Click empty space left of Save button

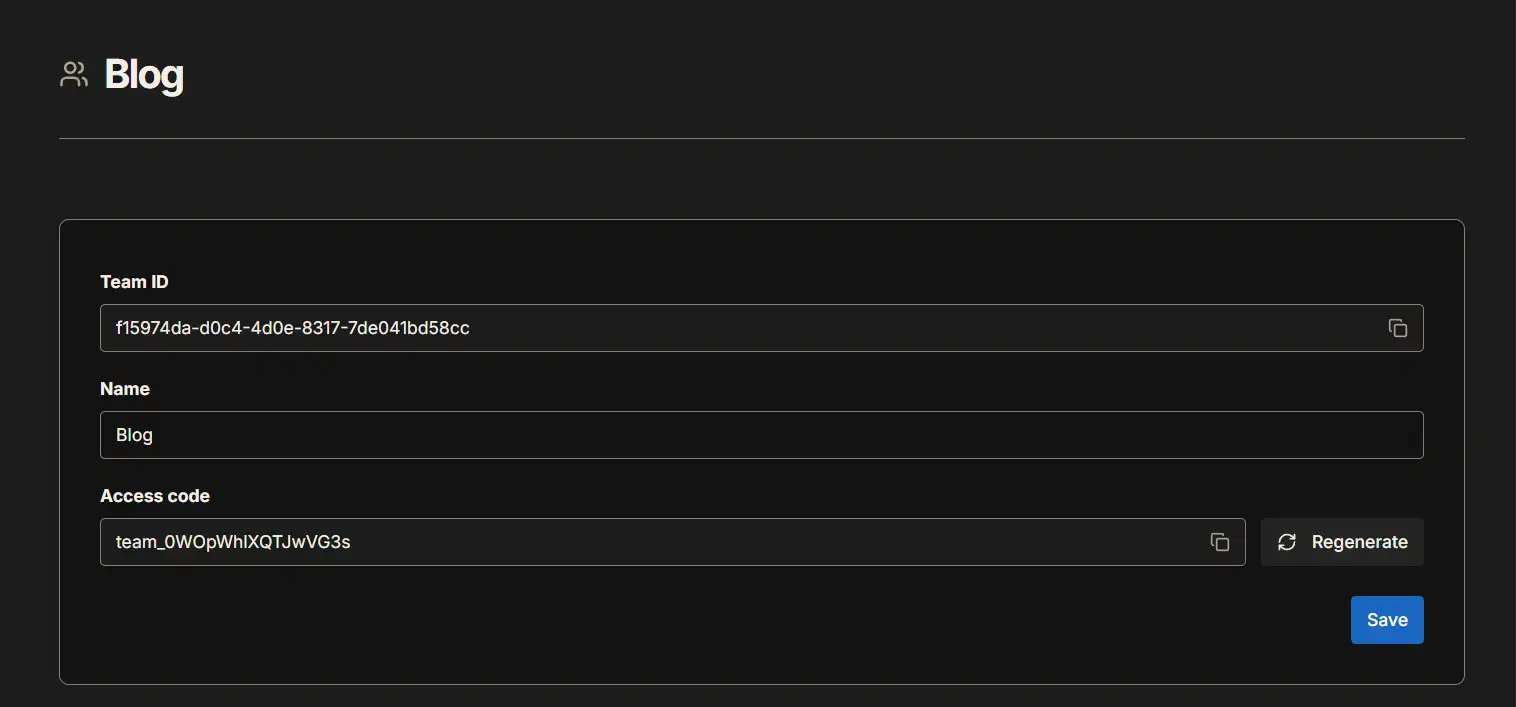coord(900,620)
